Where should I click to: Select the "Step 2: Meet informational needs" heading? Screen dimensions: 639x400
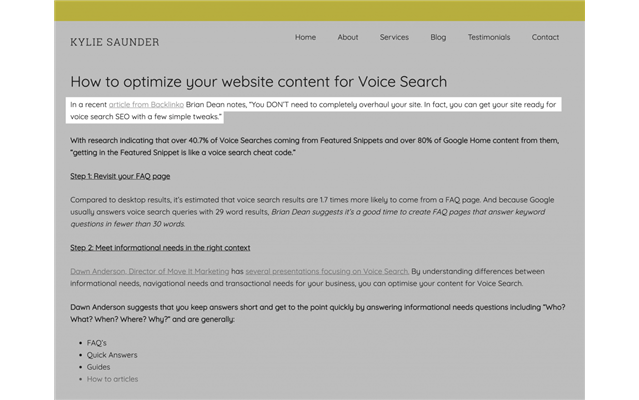point(160,247)
